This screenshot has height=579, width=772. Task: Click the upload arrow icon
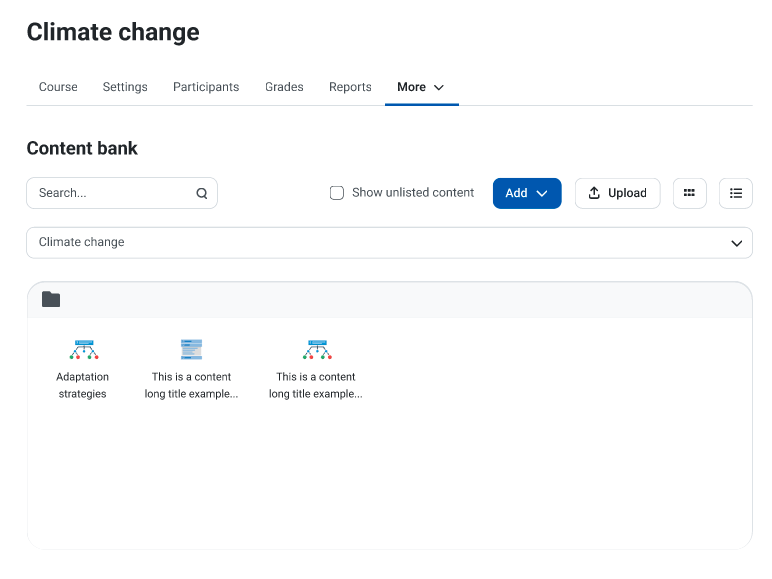tap(594, 193)
